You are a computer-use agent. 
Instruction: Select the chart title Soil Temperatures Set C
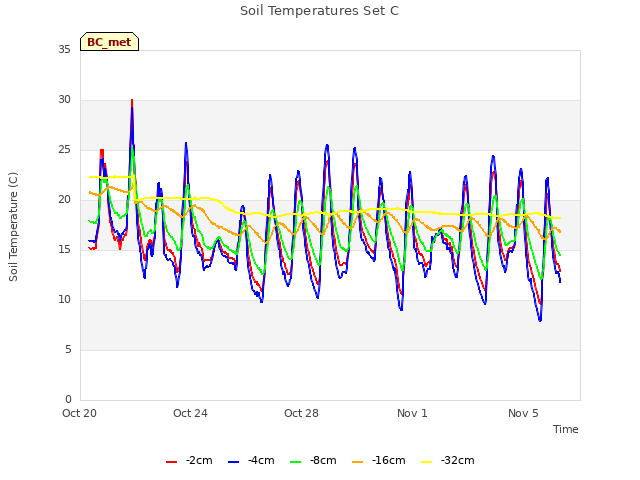[319, 11]
